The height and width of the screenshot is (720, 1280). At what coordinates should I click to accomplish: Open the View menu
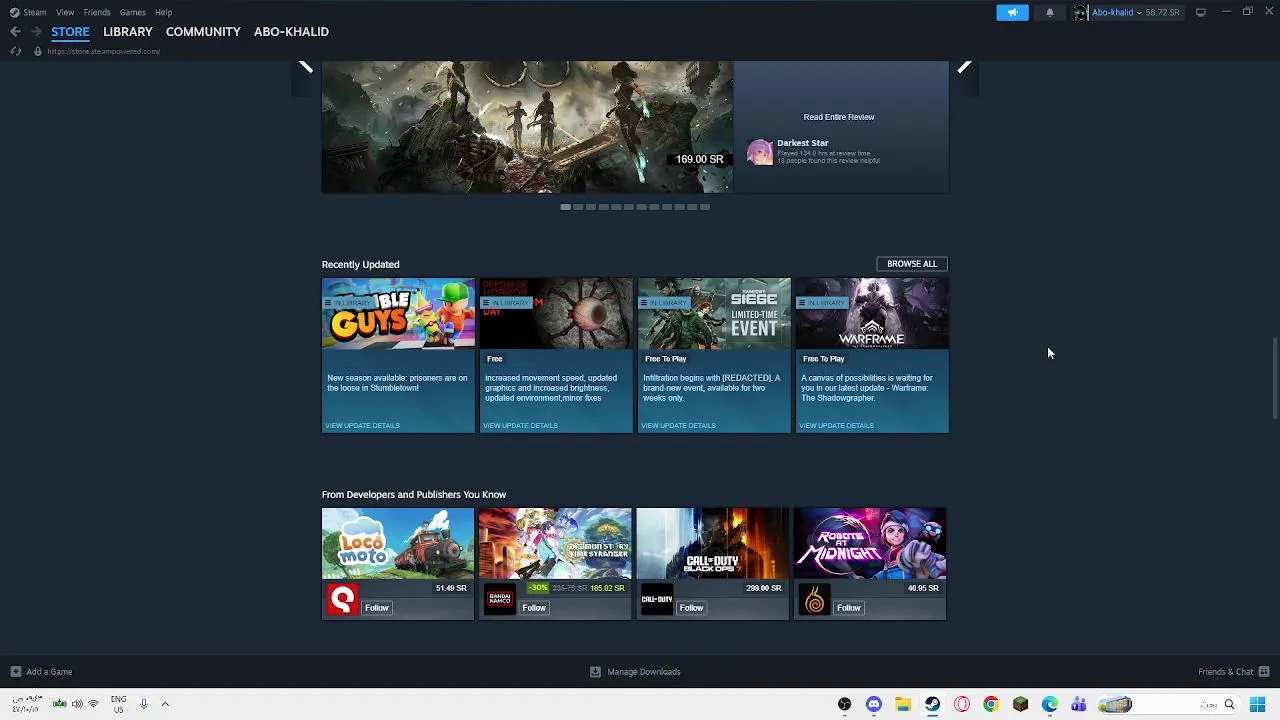click(65, 12)
